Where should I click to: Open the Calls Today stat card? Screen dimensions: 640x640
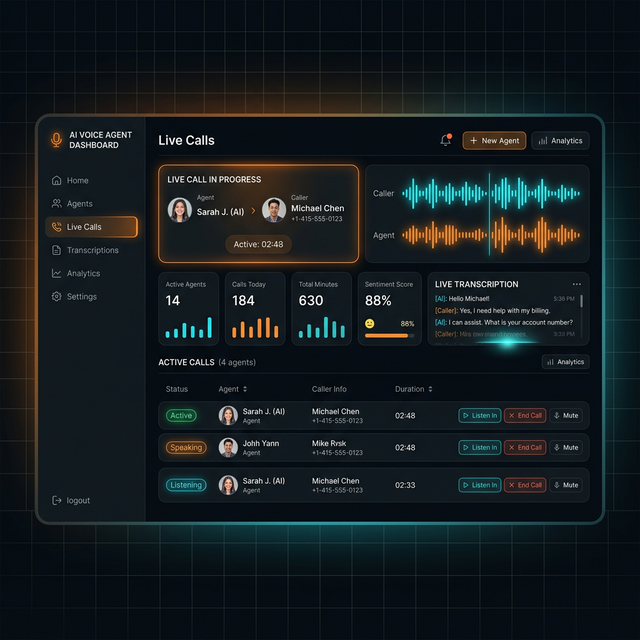[x=255, y=309]
